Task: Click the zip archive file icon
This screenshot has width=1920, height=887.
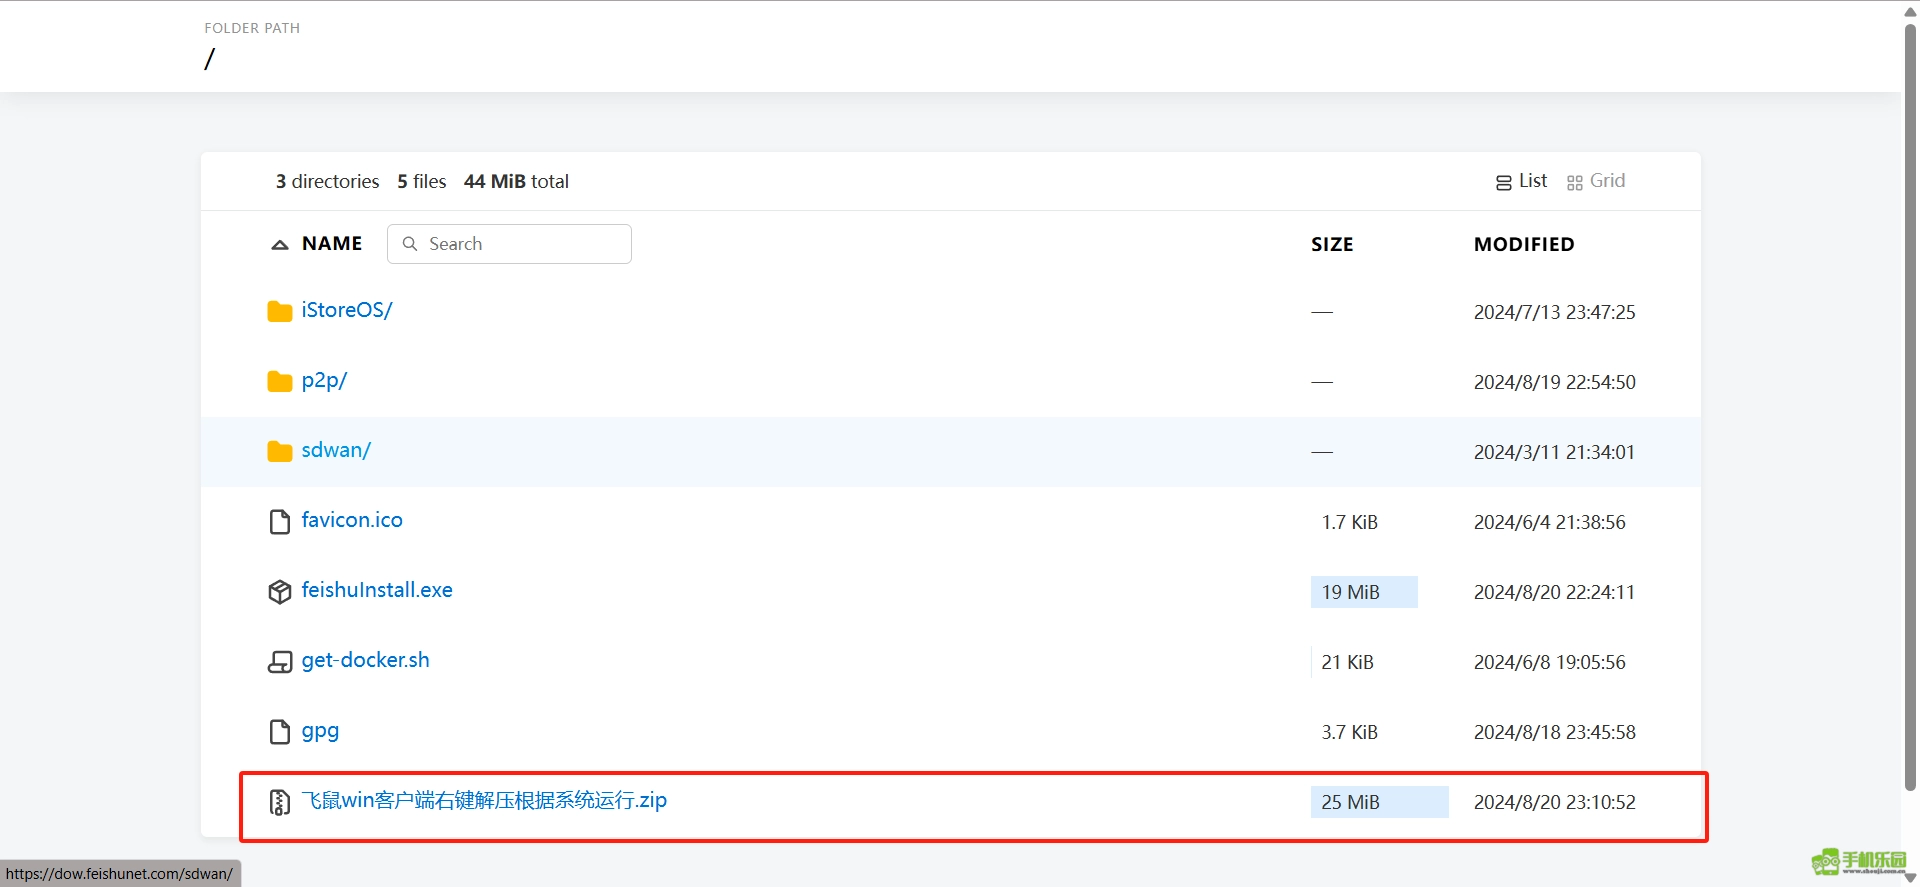Action: coord(279,802)
